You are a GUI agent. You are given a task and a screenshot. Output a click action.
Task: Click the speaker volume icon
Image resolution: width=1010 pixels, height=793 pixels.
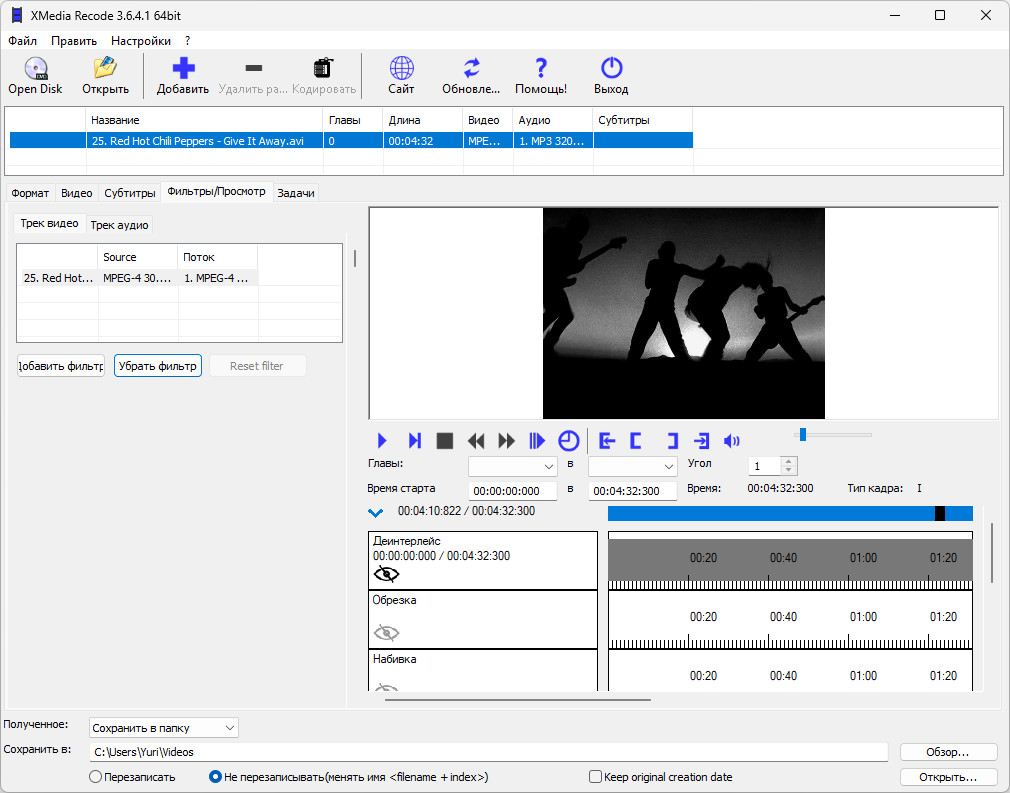point(732,441)
